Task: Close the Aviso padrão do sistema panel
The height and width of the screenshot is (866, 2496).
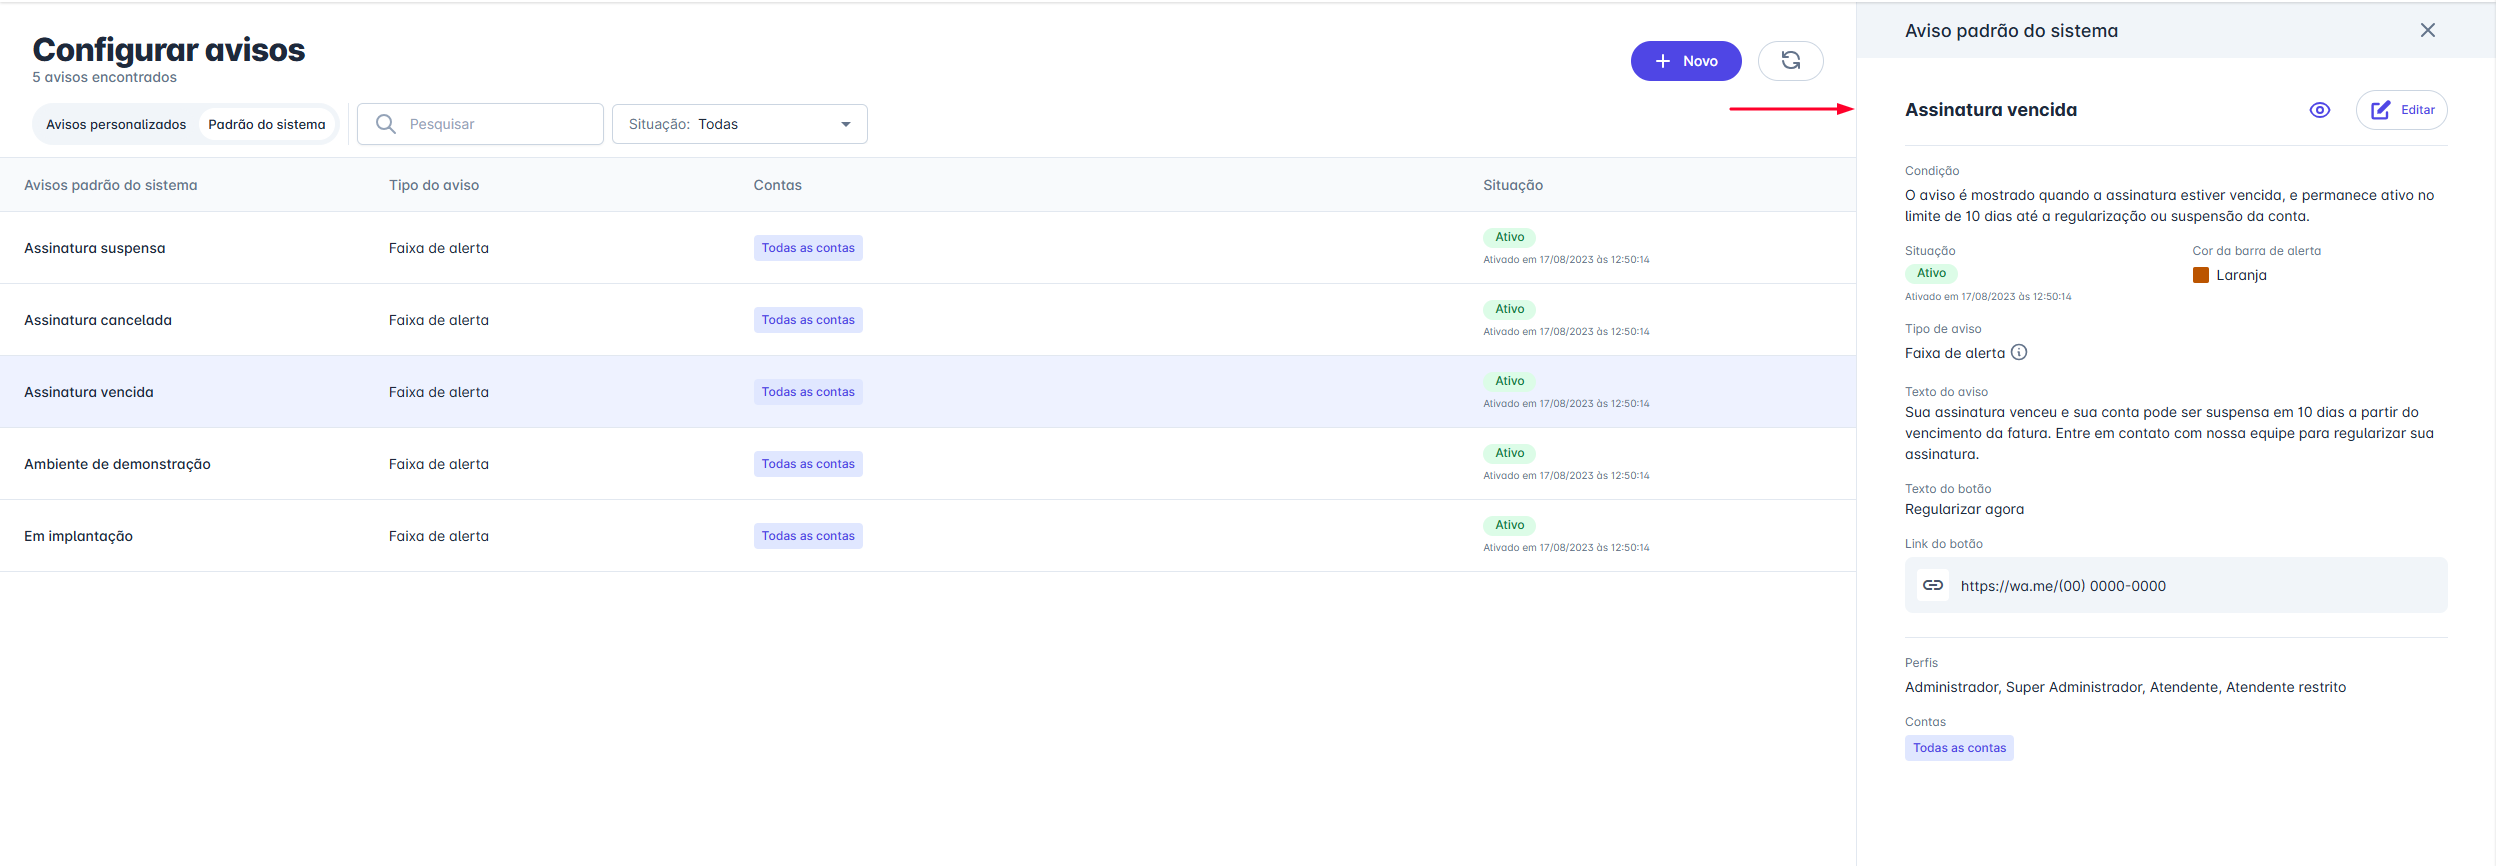Action: (2427, 30)
